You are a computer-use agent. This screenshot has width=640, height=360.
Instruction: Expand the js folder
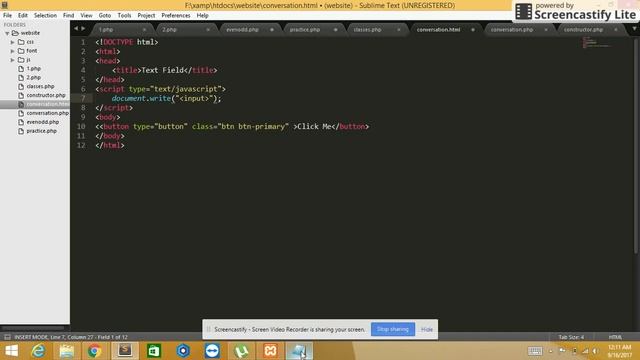tap(12, 60)
